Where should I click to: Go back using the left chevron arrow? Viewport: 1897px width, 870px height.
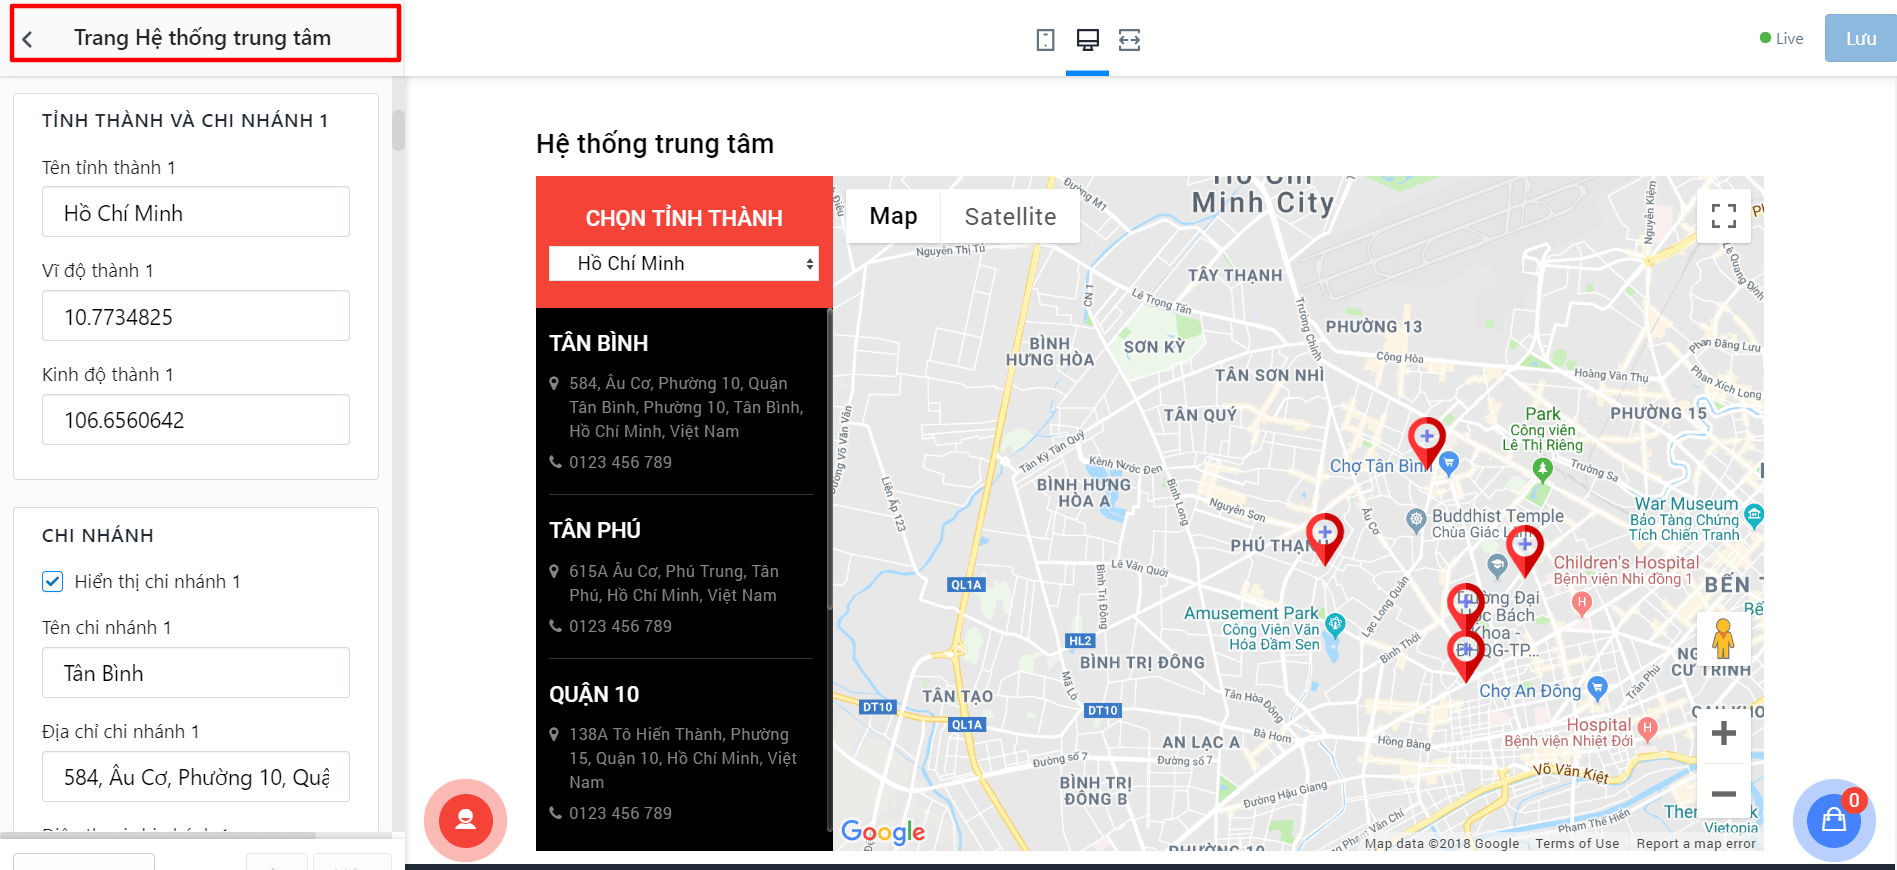coord(28,39)
